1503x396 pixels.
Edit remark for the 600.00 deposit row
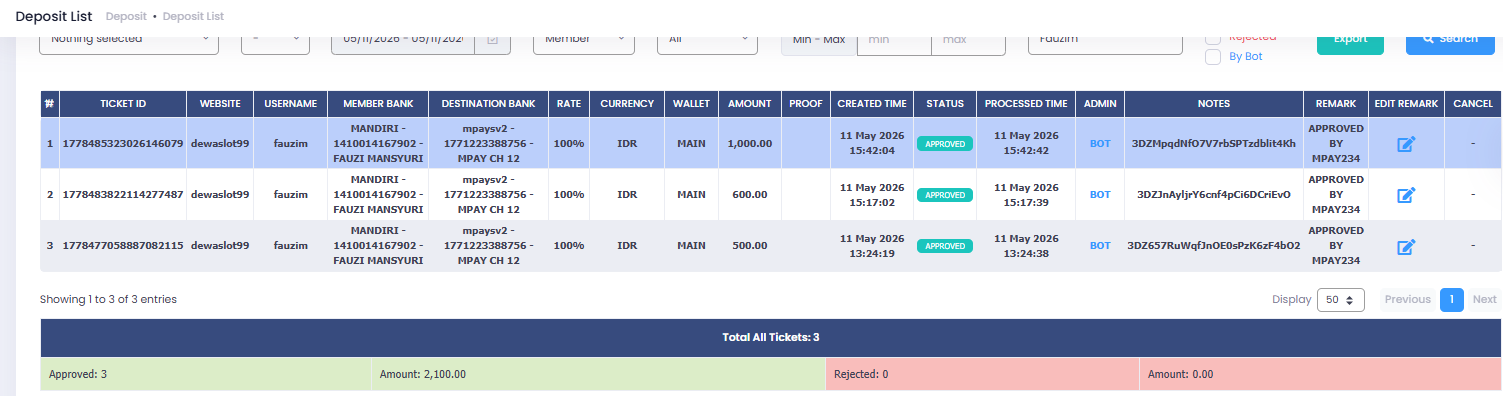pyautogui.click(x=1406, y=195)
